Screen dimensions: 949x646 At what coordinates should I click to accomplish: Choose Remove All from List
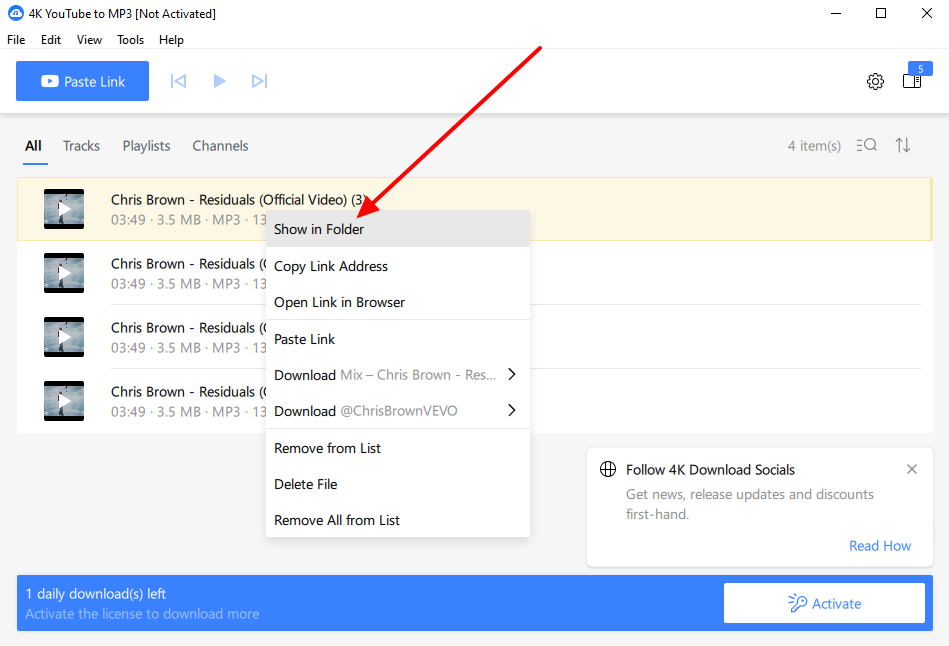click(398, 520)
